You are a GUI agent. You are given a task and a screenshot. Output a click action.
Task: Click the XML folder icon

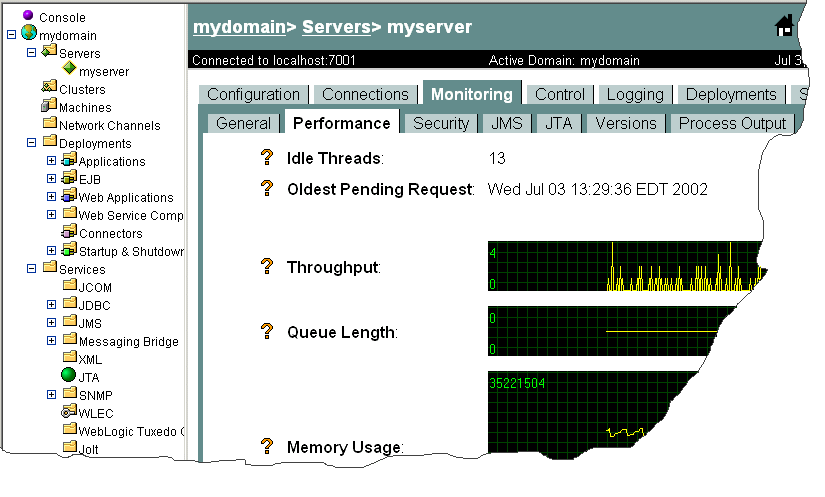(x=69, y=357)
